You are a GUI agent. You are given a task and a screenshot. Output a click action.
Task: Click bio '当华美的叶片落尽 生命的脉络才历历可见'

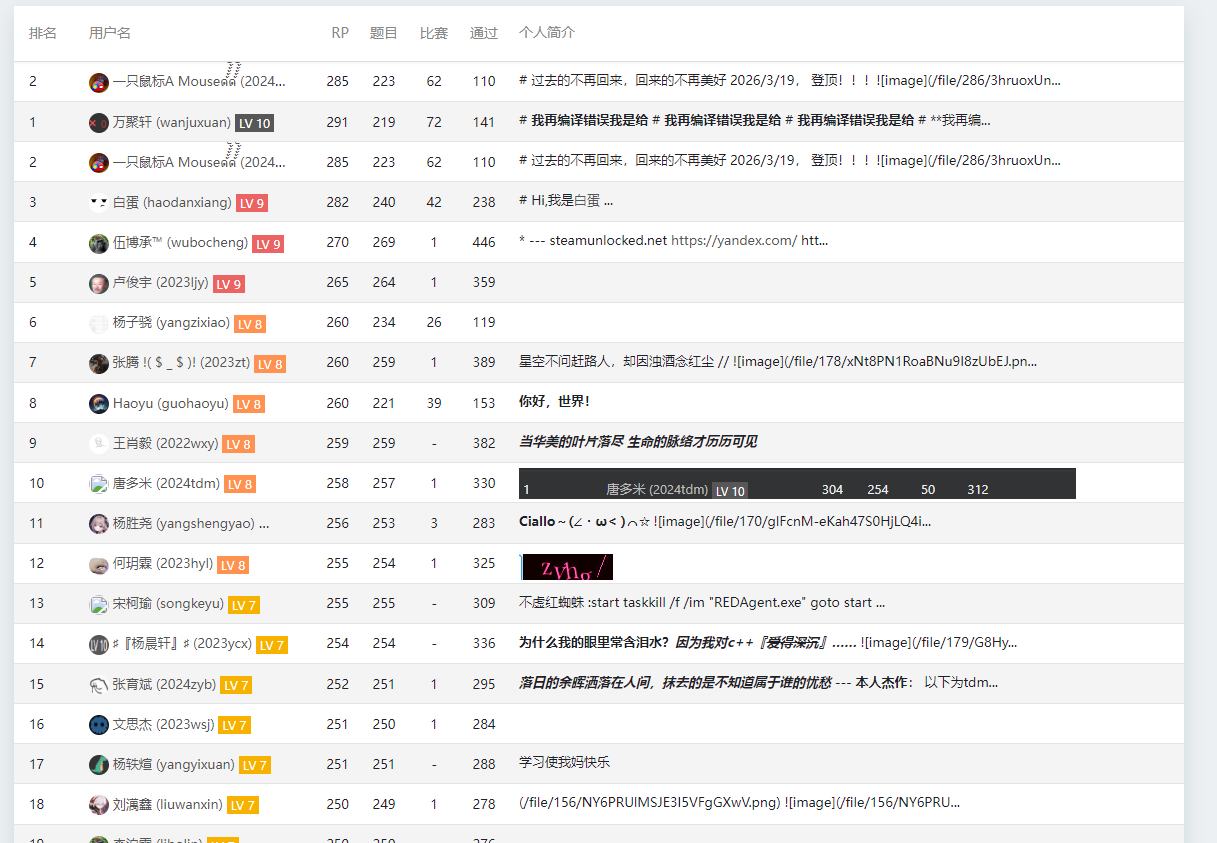pos(638,442)
